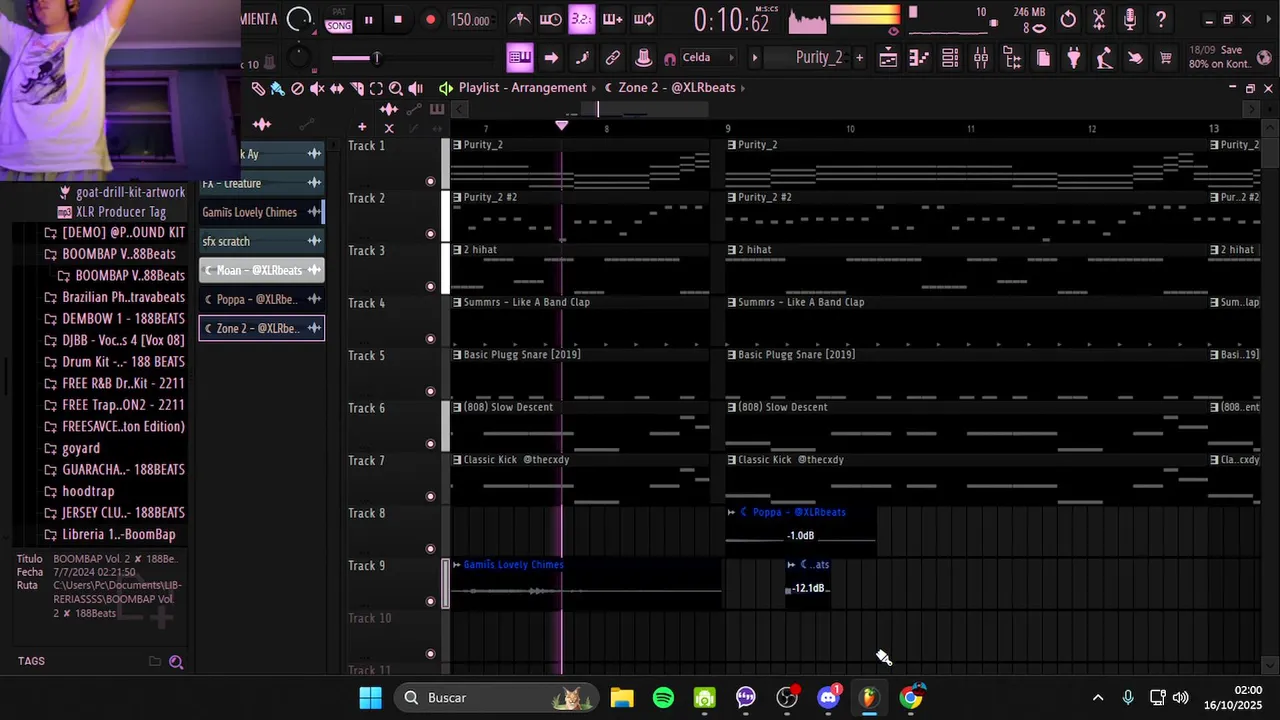The image size is (1280, 720).
Task: Mute Track 3 via its toggle dot
Action: pos(431,286)
